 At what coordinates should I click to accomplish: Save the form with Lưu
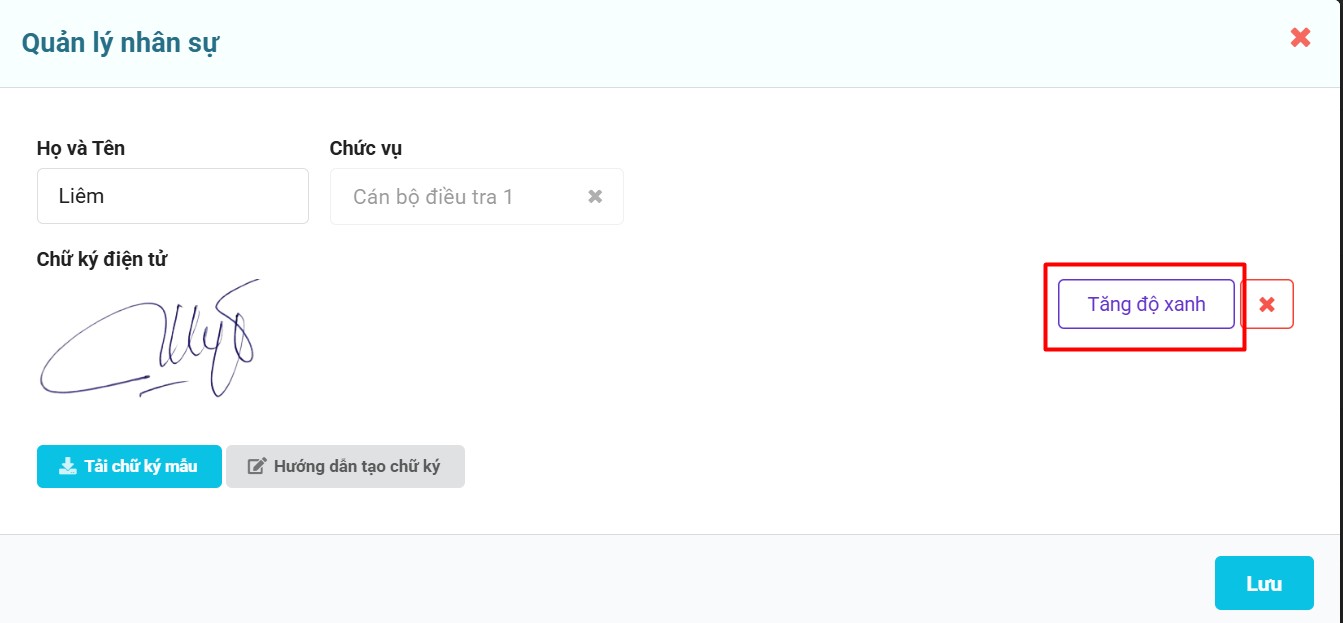pos(1264,583)
